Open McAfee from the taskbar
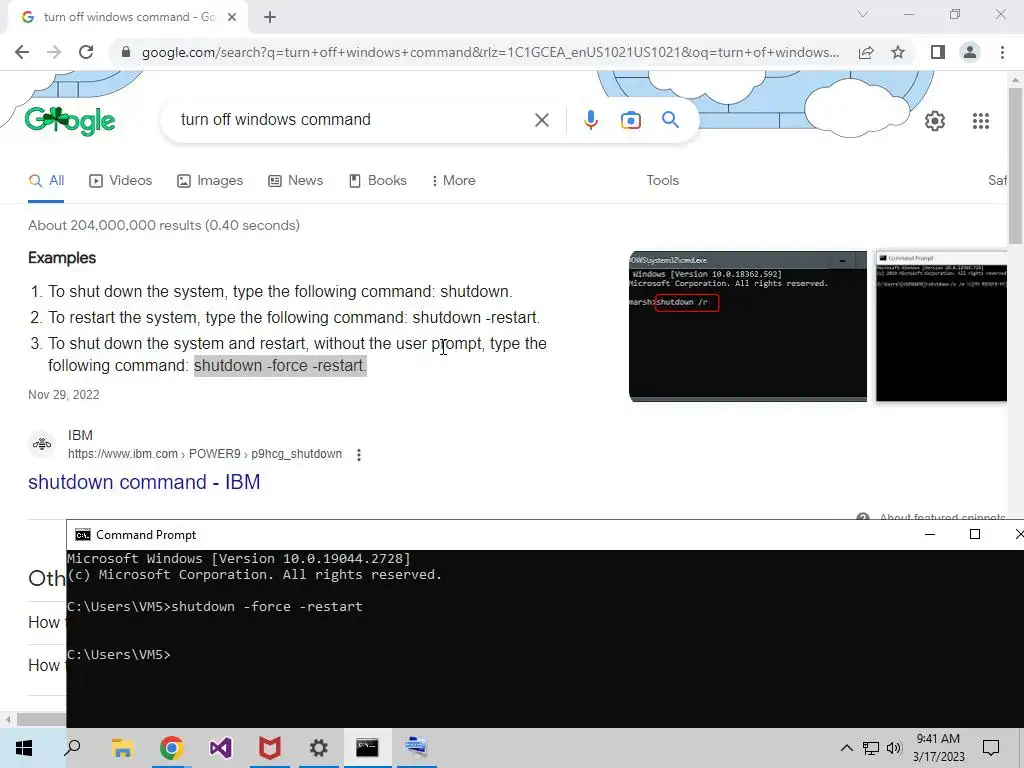Screen dimensions: 1024x768 [269, 748]
